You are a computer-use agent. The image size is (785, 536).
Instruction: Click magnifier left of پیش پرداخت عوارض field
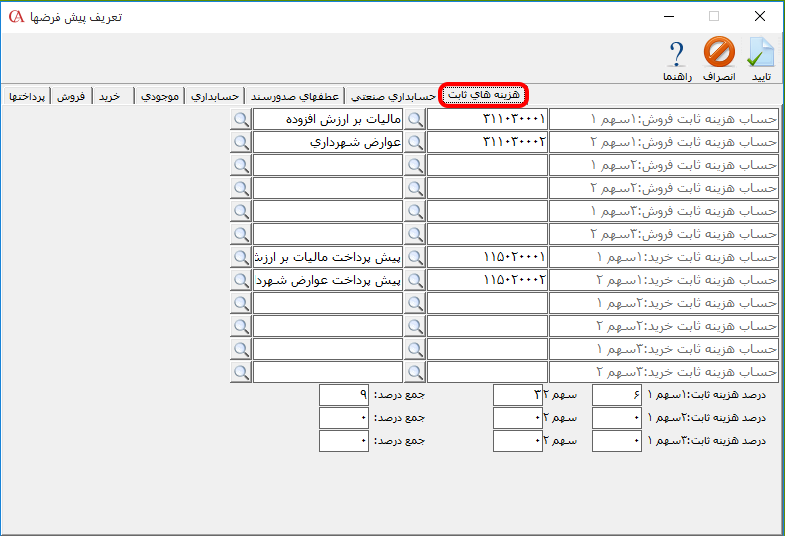(241, 280)
